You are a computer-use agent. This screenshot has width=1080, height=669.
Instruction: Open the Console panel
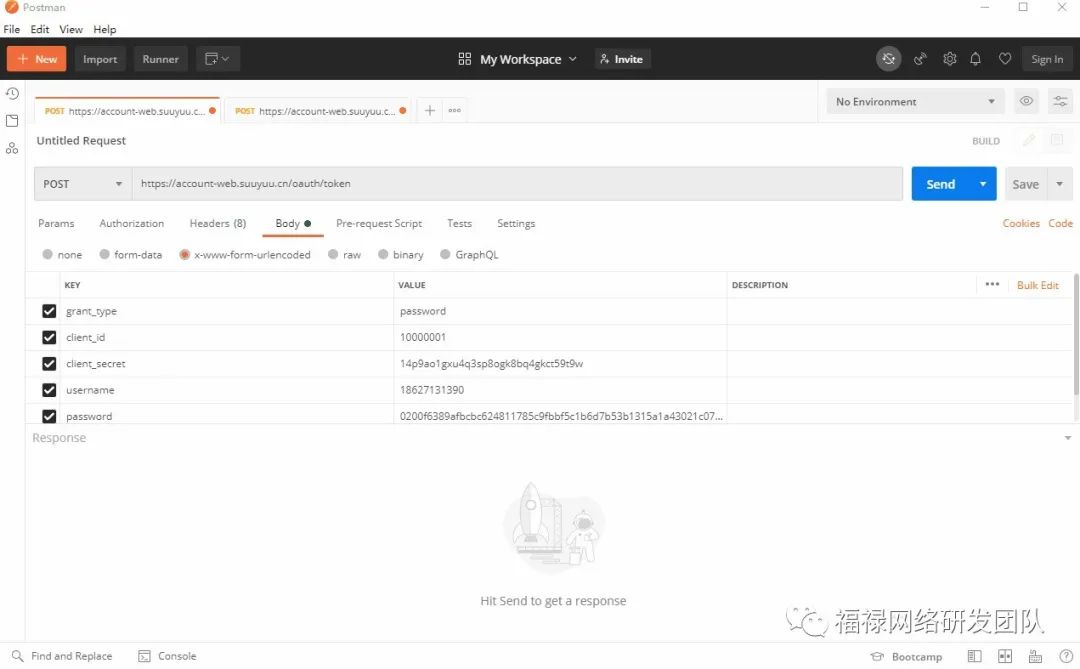point(167,656)
